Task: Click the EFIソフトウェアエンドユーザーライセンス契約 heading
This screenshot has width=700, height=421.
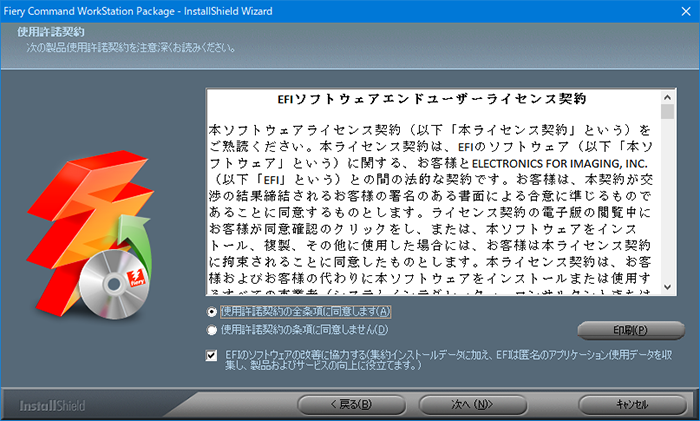Action: (x=432, y=99)
